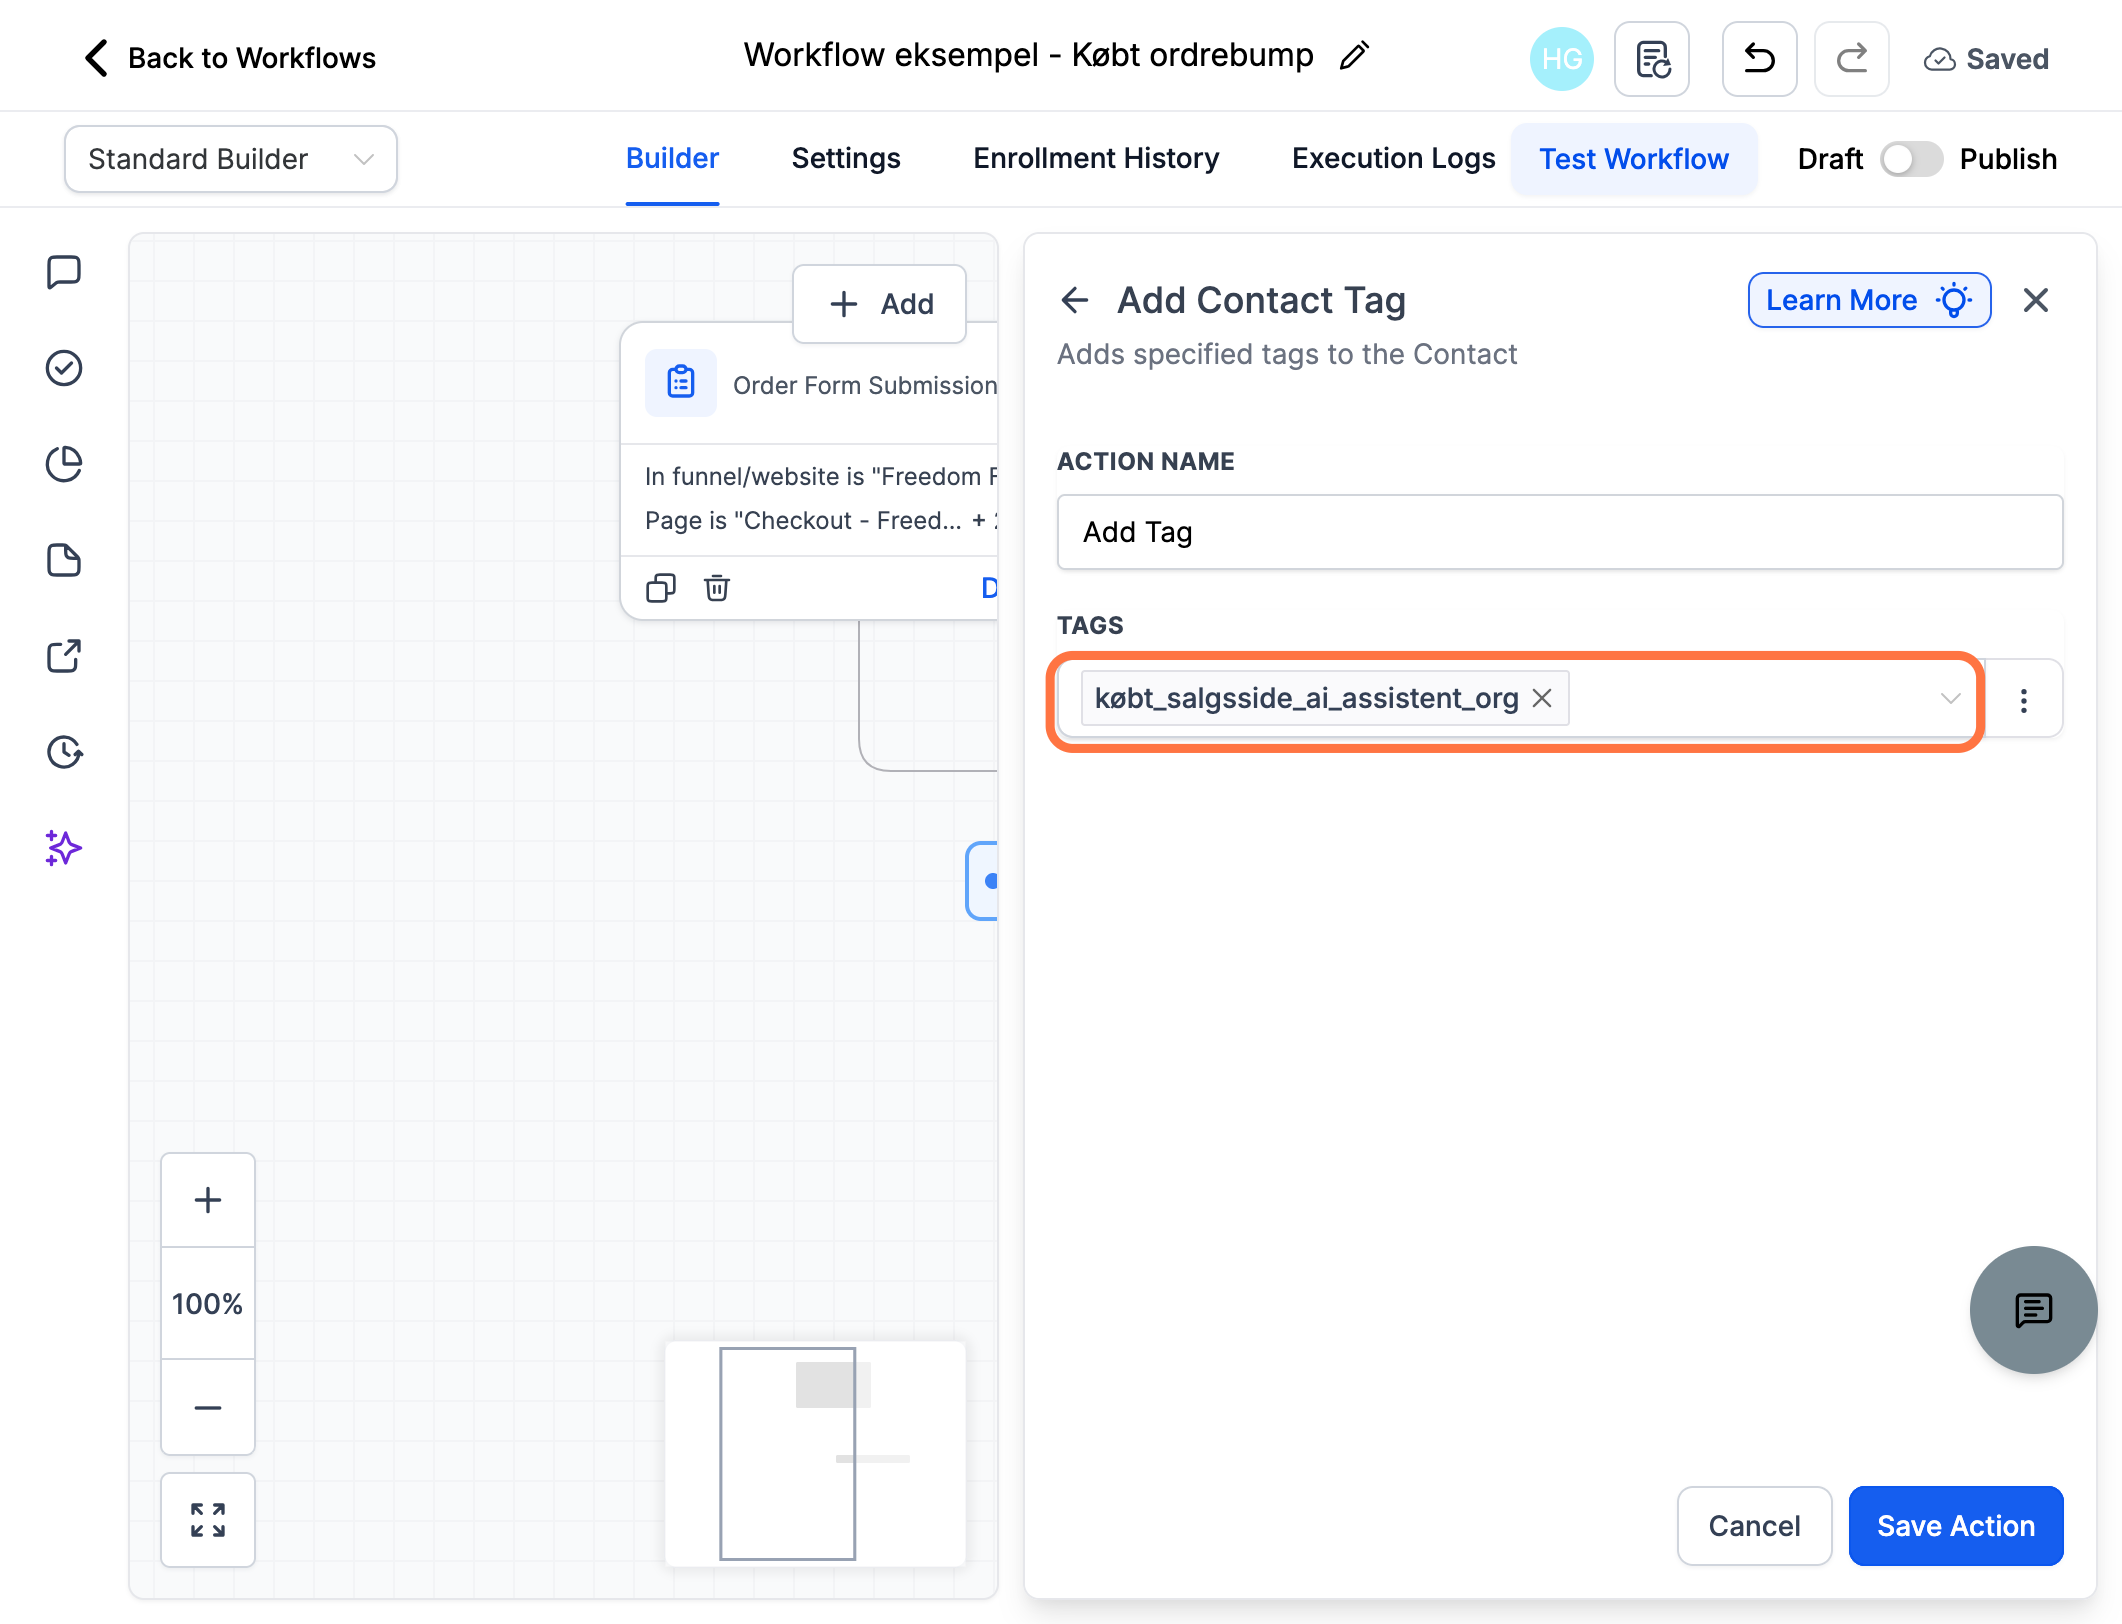Viewport: 2122px width, 1624px height.
Task: Open the clock history sidebar icon
Action: 64,752
